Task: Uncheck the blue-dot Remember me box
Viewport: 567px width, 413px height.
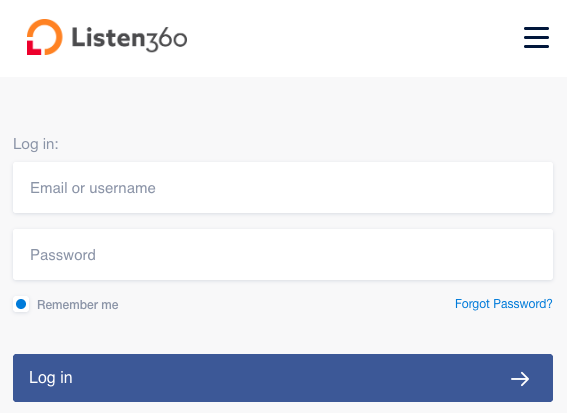Action: (x=21, y=304)
